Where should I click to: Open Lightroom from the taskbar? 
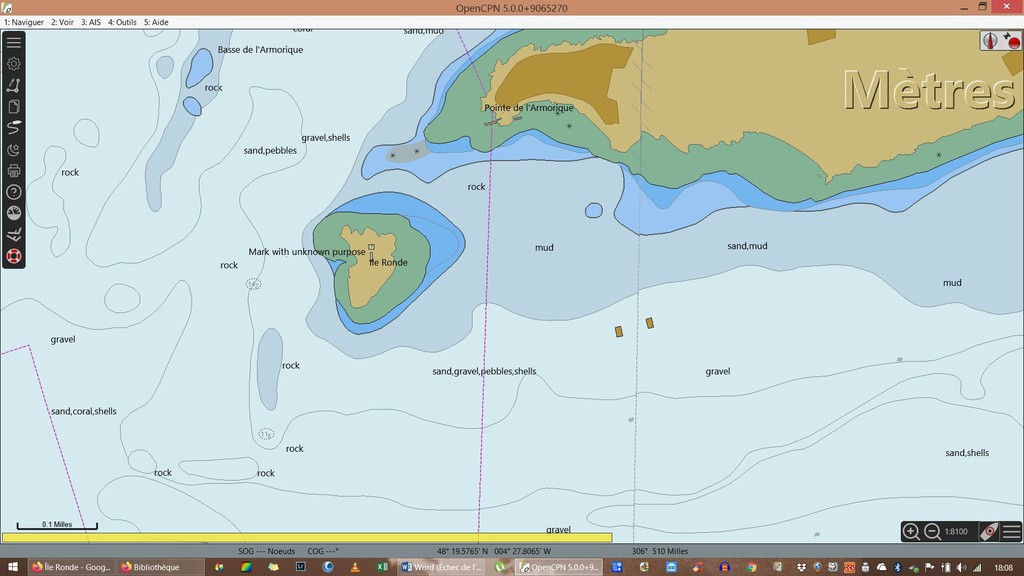[x=300, y=567]
